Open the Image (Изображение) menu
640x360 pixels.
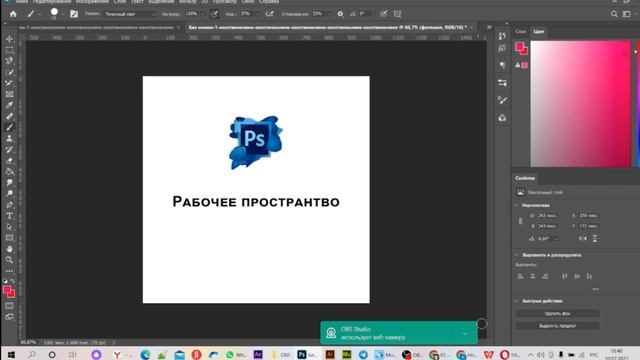(92, 2)
